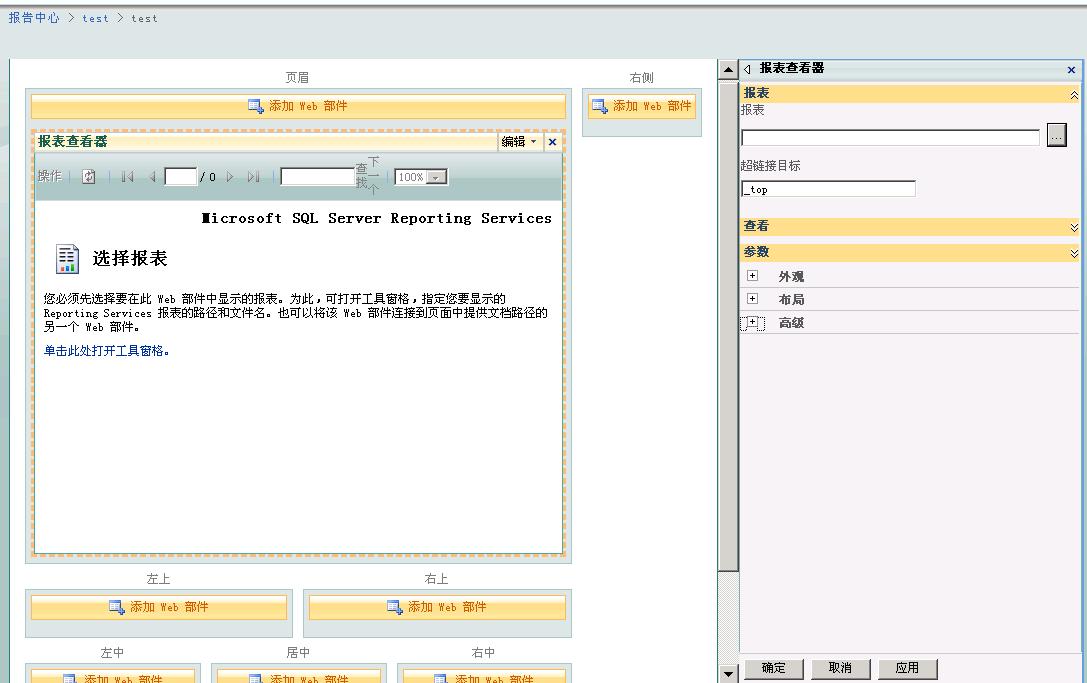The height and width of the screenshot is (683, 1087).
Task: Click the 应用 button
Action: (907, 668)
